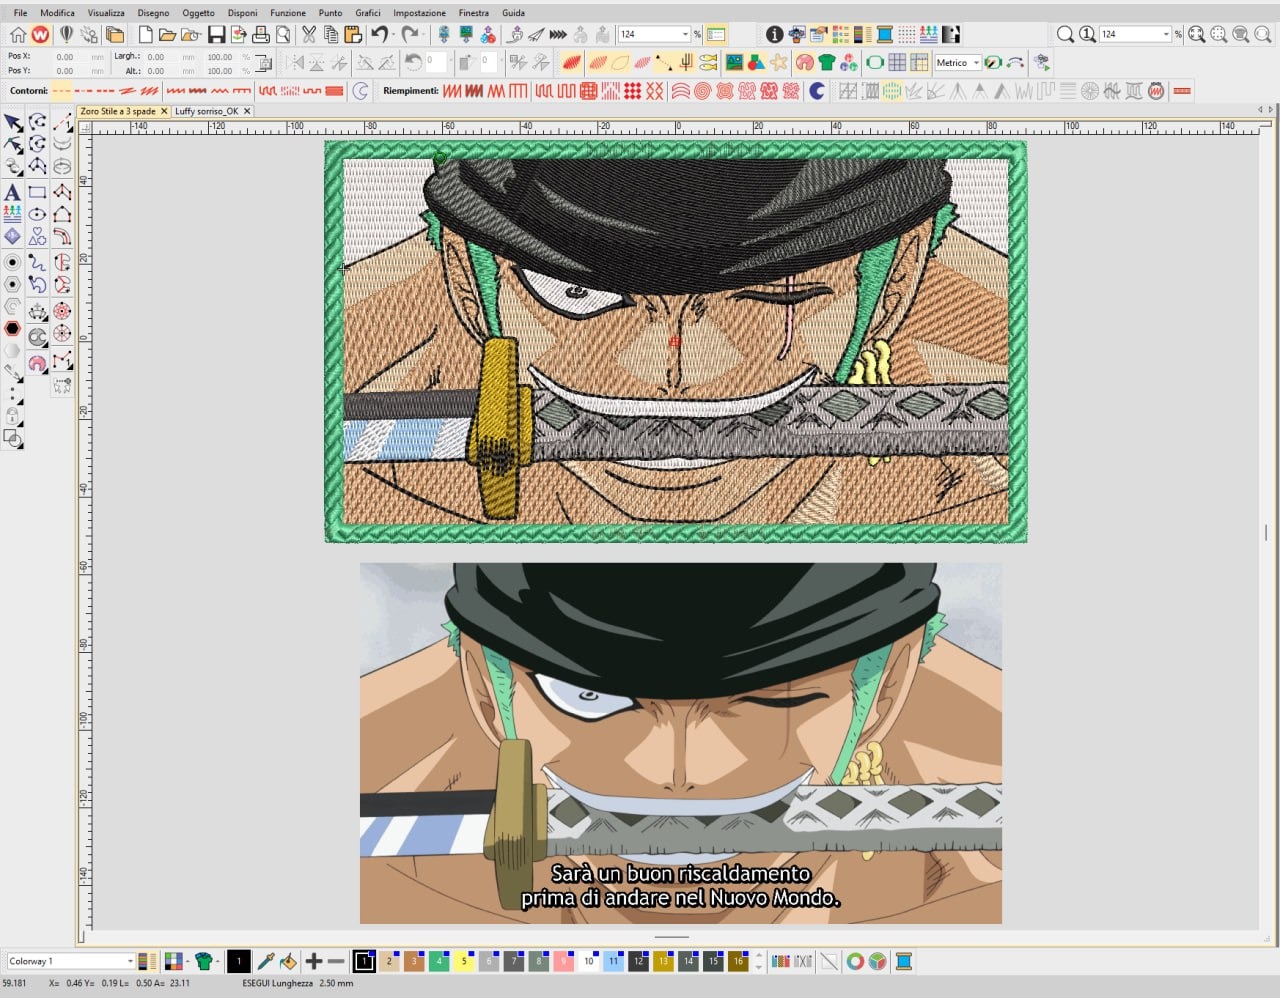Viewport: 1280px width, 998px height.
Task: Select the arrow Select Object tool
Action: click(13, 122)
